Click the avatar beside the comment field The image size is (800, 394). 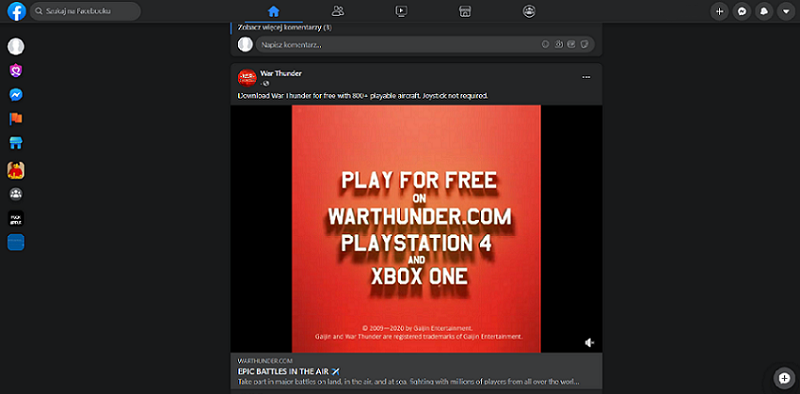pos(245,44)
